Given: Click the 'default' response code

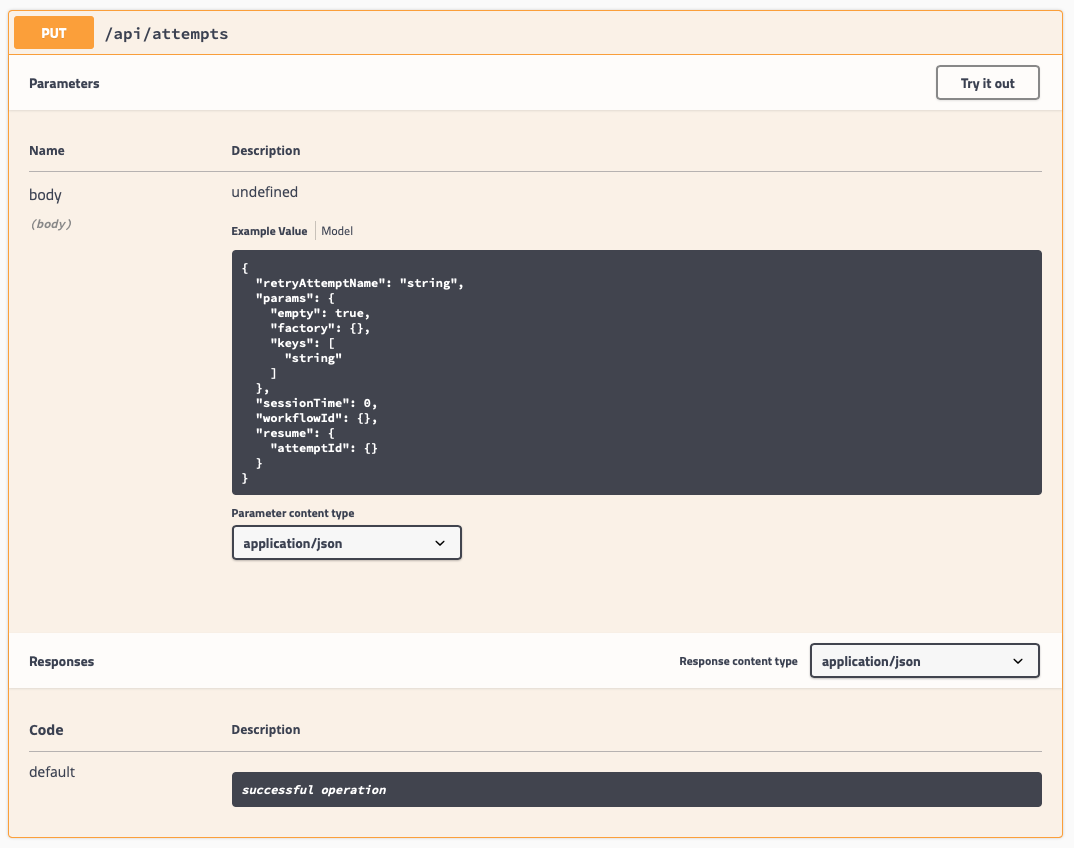Looking at the screenshot, I should point(52,772).
